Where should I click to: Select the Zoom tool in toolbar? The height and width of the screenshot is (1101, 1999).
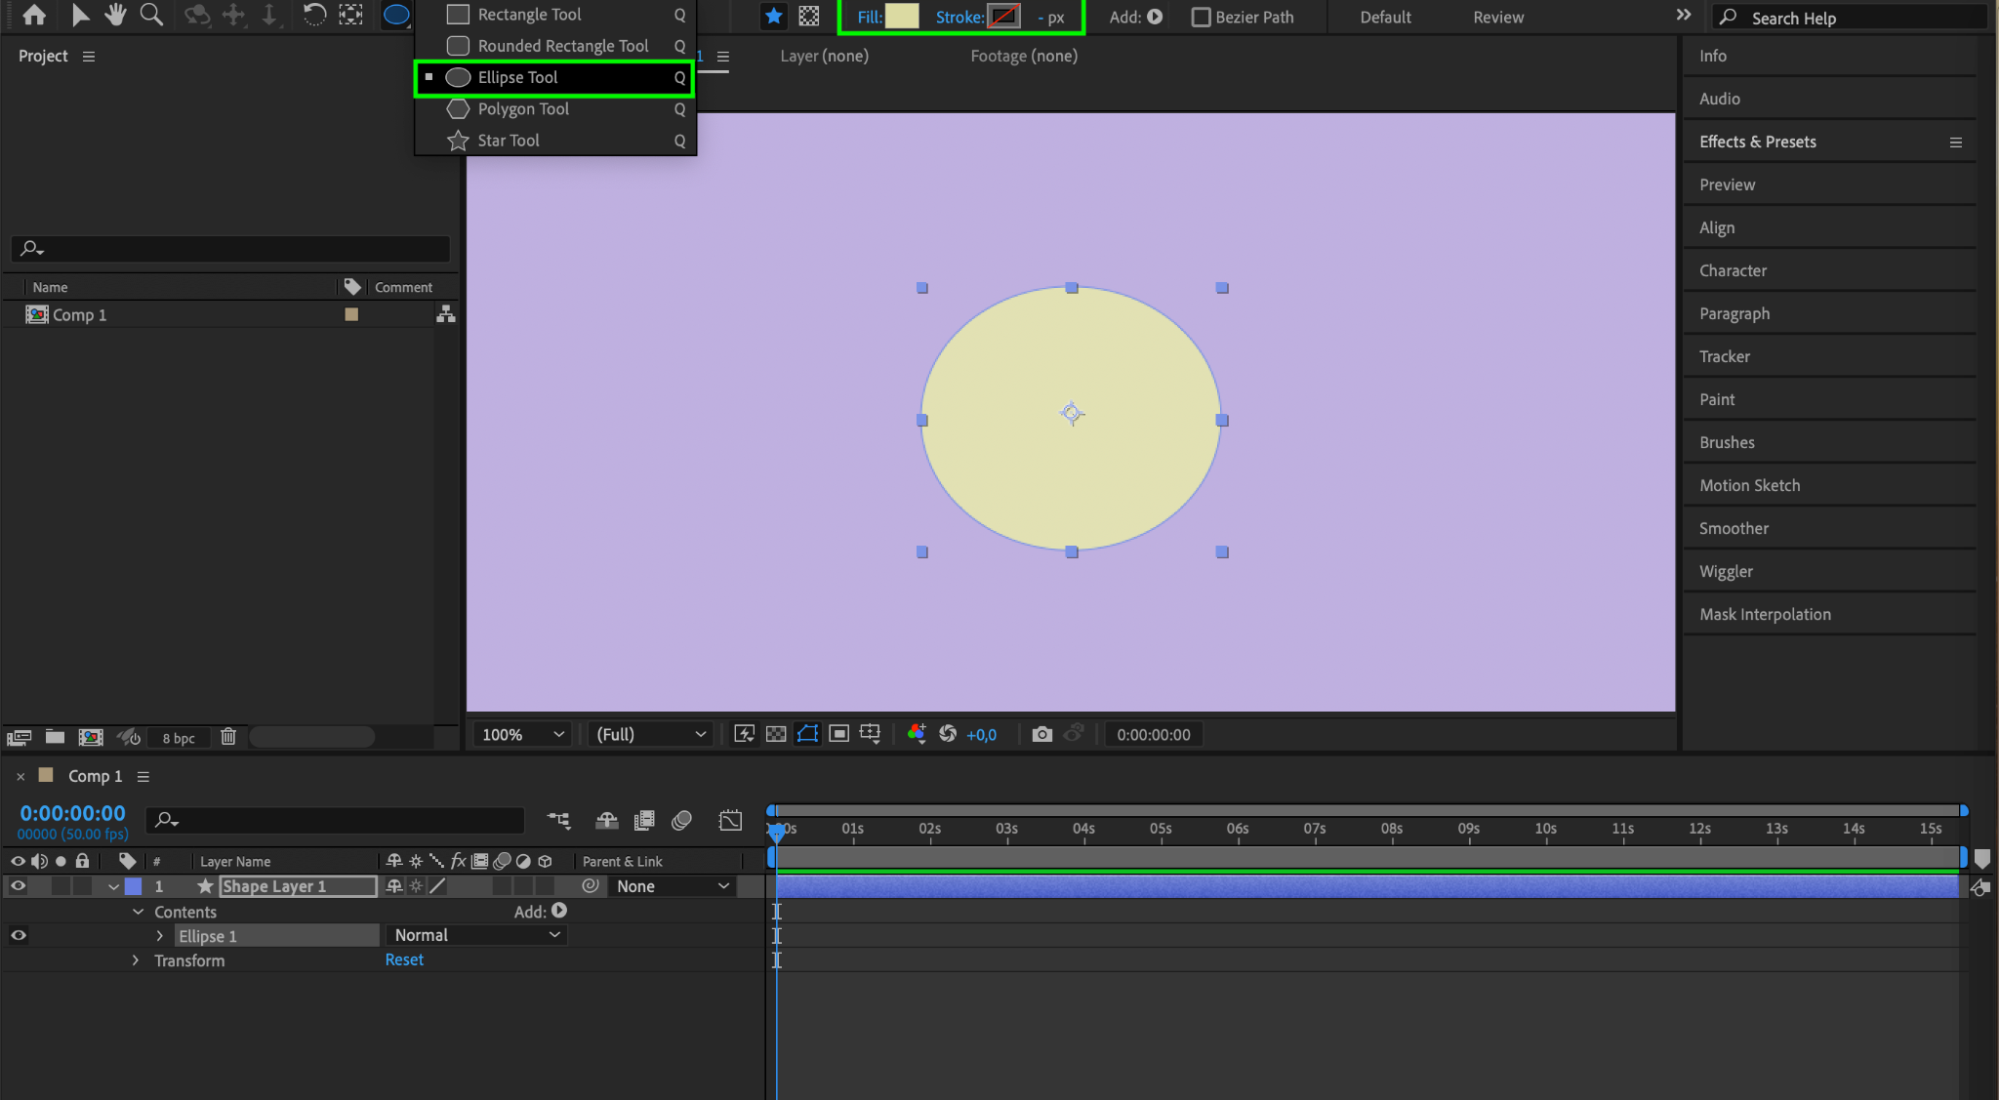[152, 15]
